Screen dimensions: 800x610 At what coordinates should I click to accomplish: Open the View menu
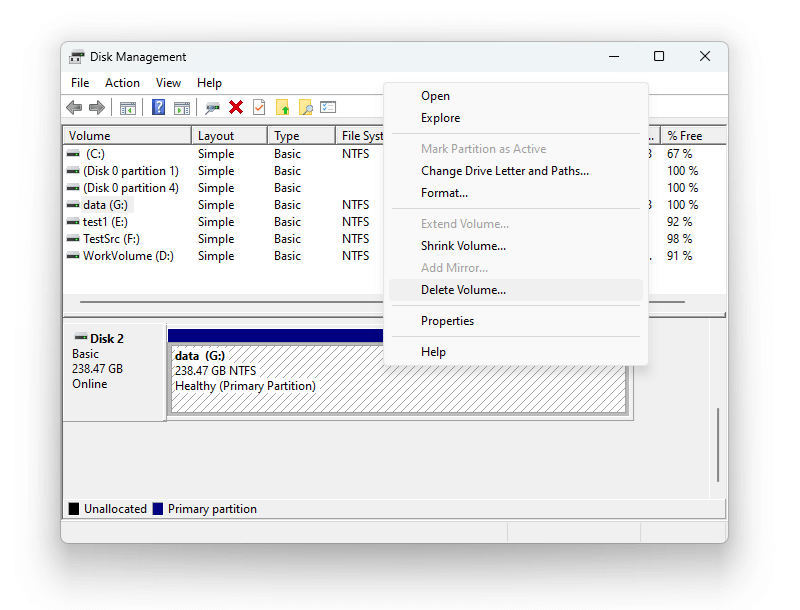pyautogui.click(x=168, y=83)
